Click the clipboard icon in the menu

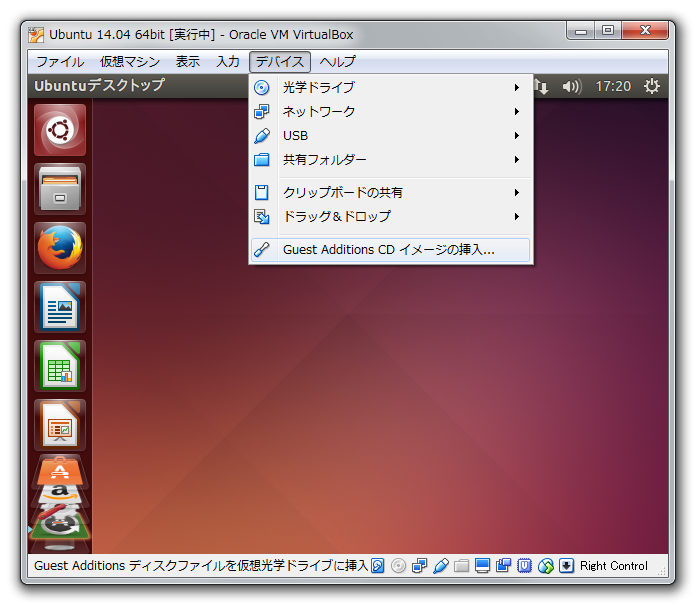click(x=261, y=193)
